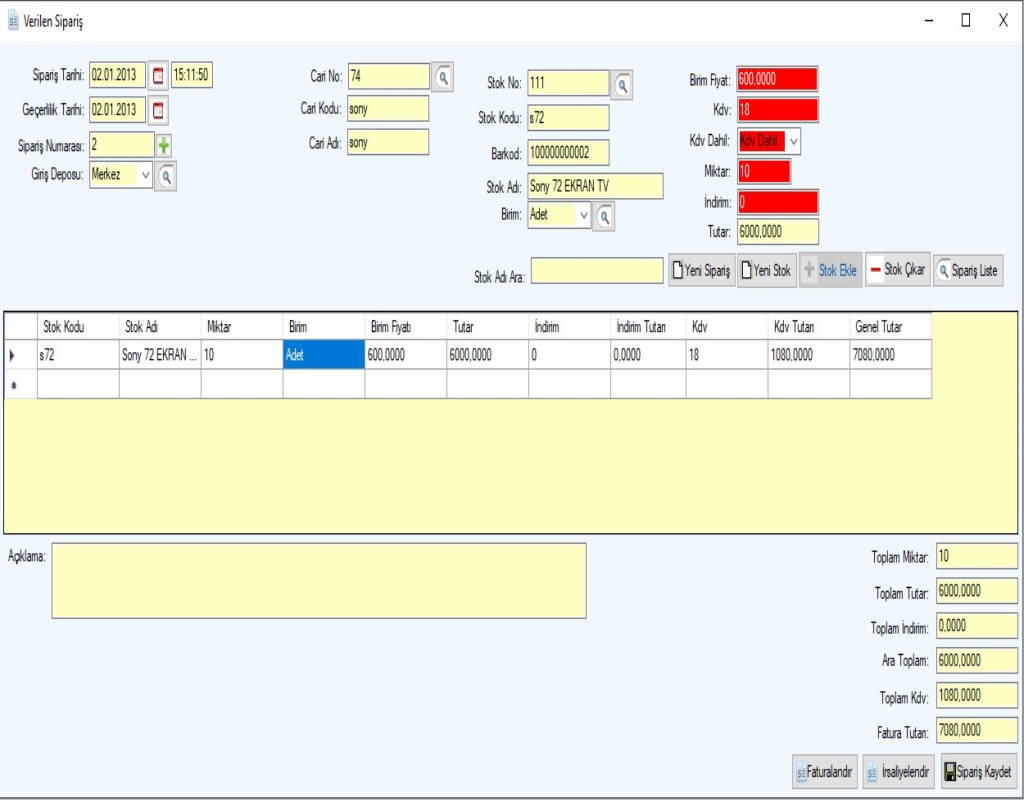Viewport: 1024px width, 800px height.
Task: Click search icon next to Stok No
Action: tap(622, 86)
